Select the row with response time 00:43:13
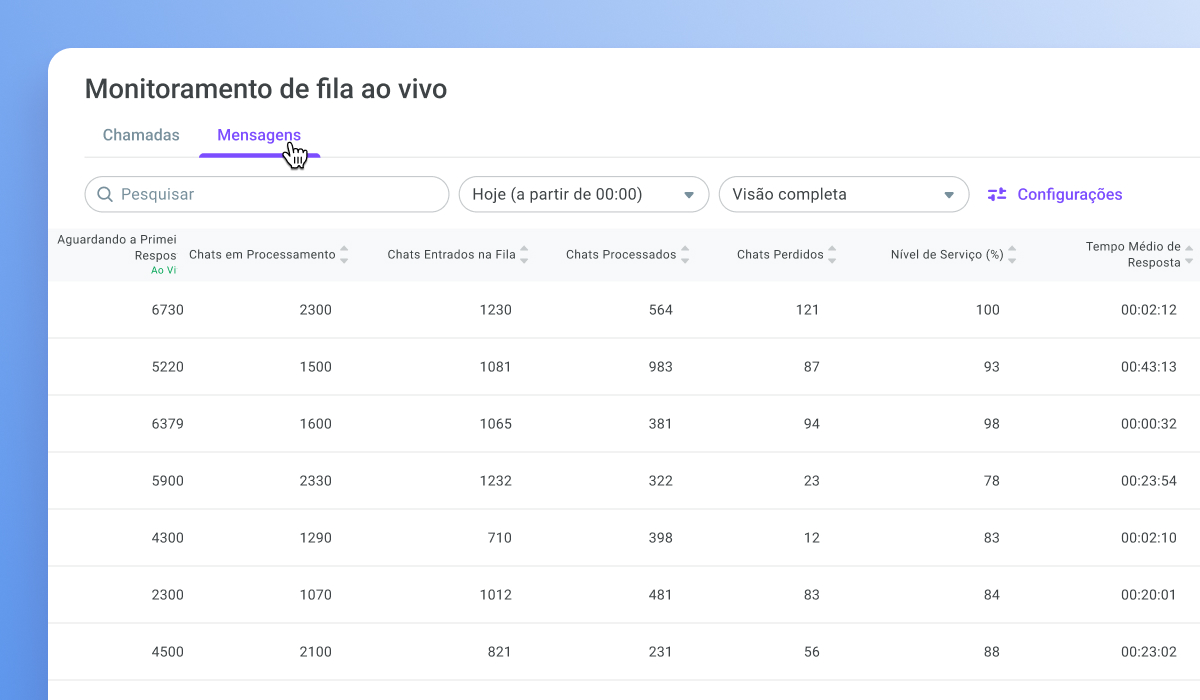This screenshot has width=1200, height=700. (x=624, y=367)
